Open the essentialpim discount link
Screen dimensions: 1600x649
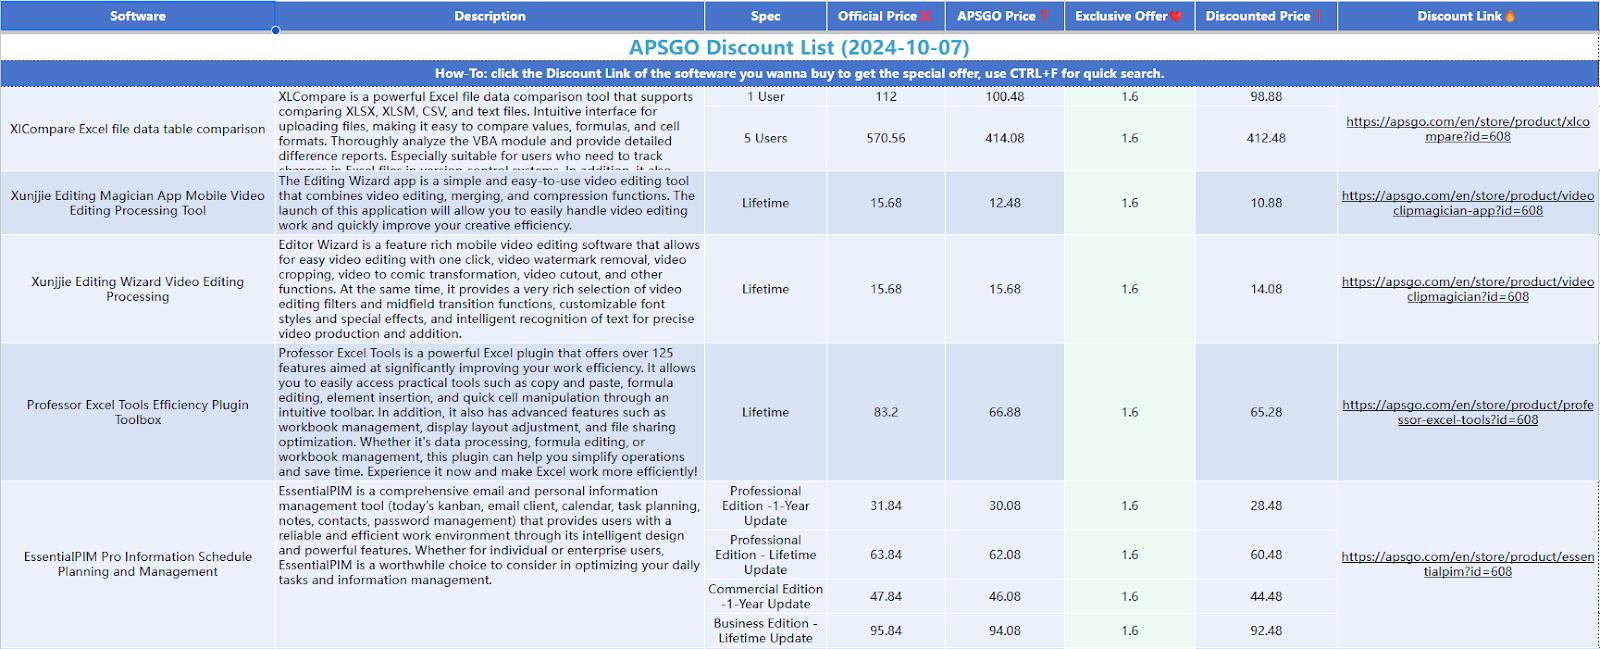pos(1468,564)
